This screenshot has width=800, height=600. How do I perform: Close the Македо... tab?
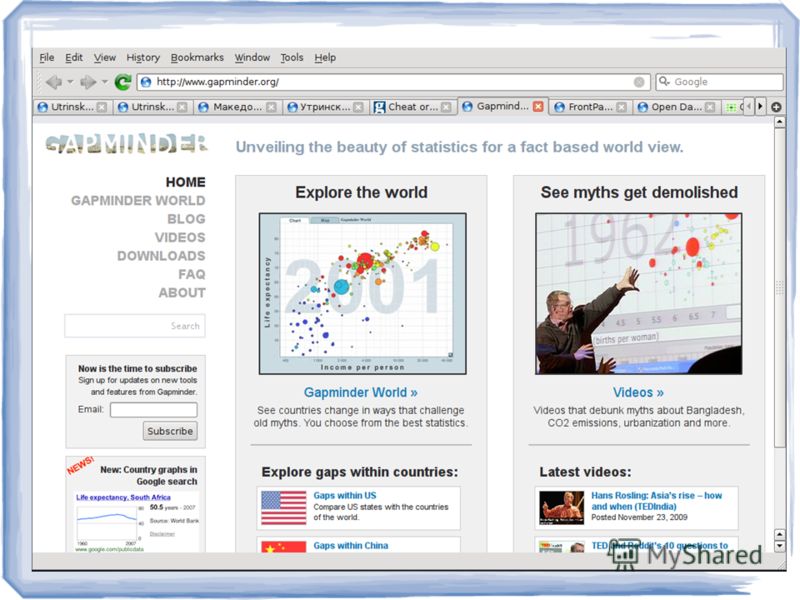(x=271, y=107)
